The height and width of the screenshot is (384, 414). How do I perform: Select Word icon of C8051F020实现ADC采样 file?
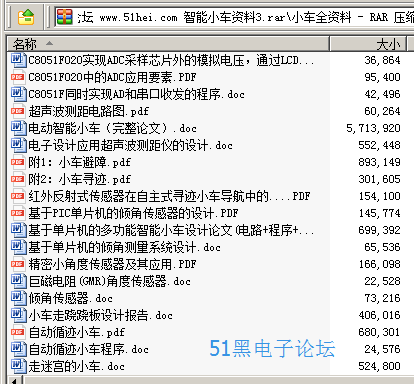click(x=18, y=60)
